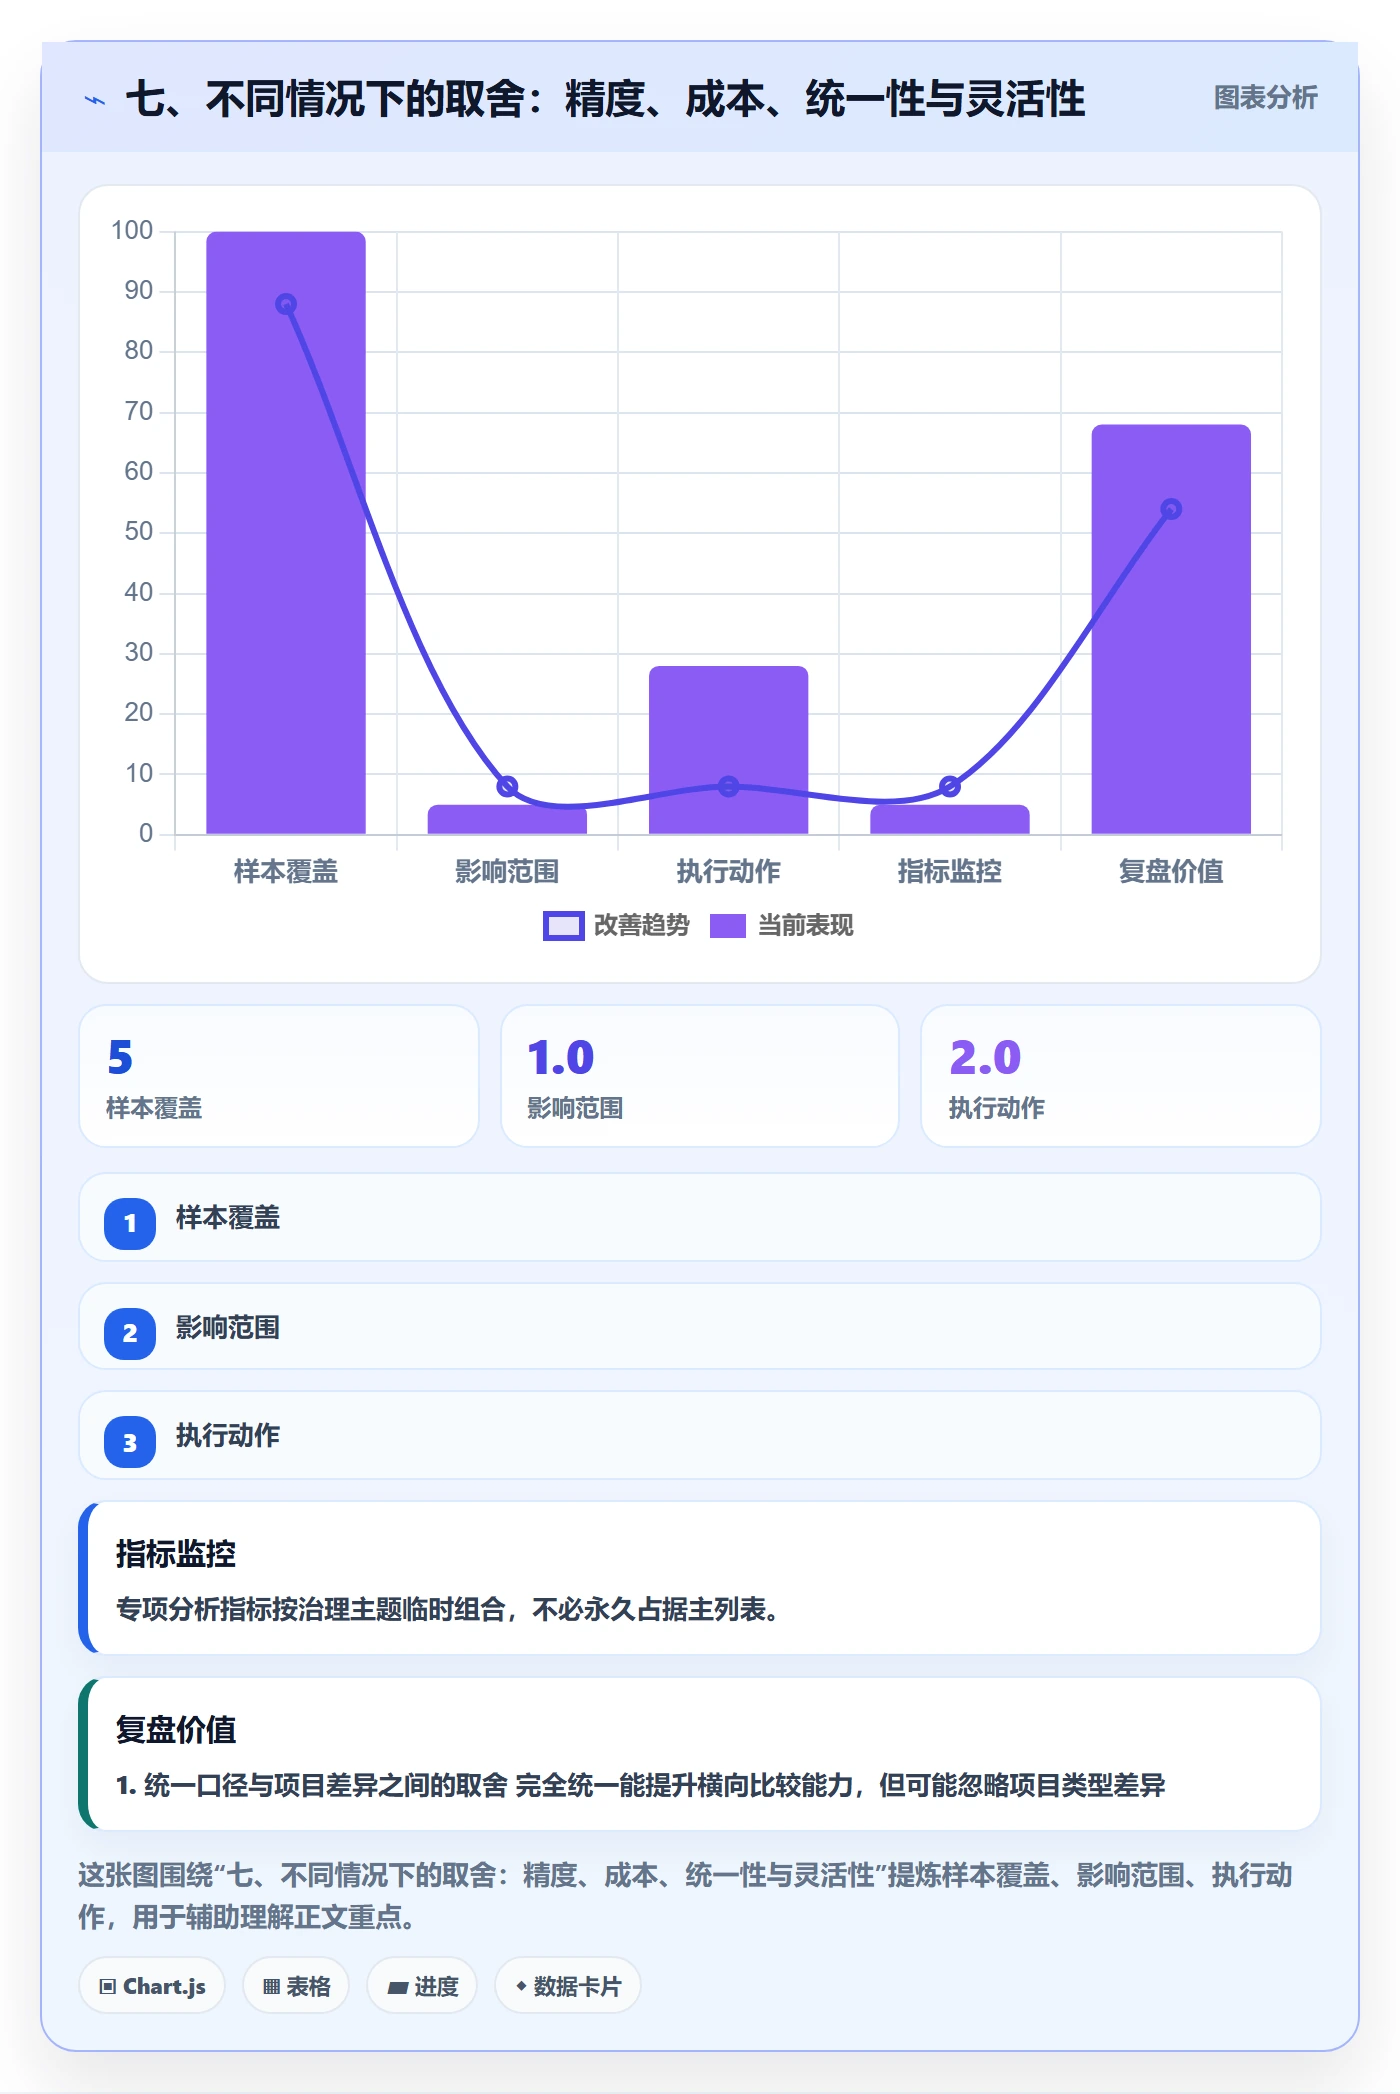Open the stat card showing 1.0 影响范围
Image resolution: width=1400 pixels, height=2094 pixels.
[700, 1076]
